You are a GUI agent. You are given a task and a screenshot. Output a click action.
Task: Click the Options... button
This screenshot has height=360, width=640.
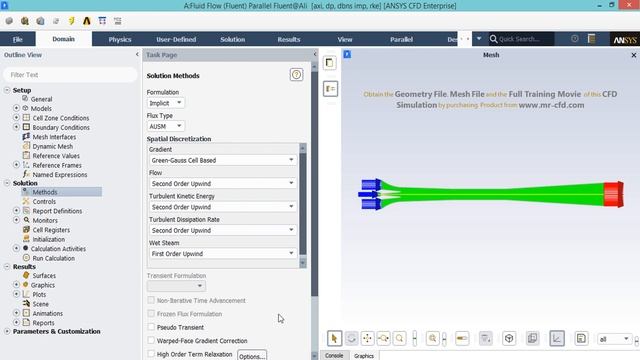tap(252, 356)
